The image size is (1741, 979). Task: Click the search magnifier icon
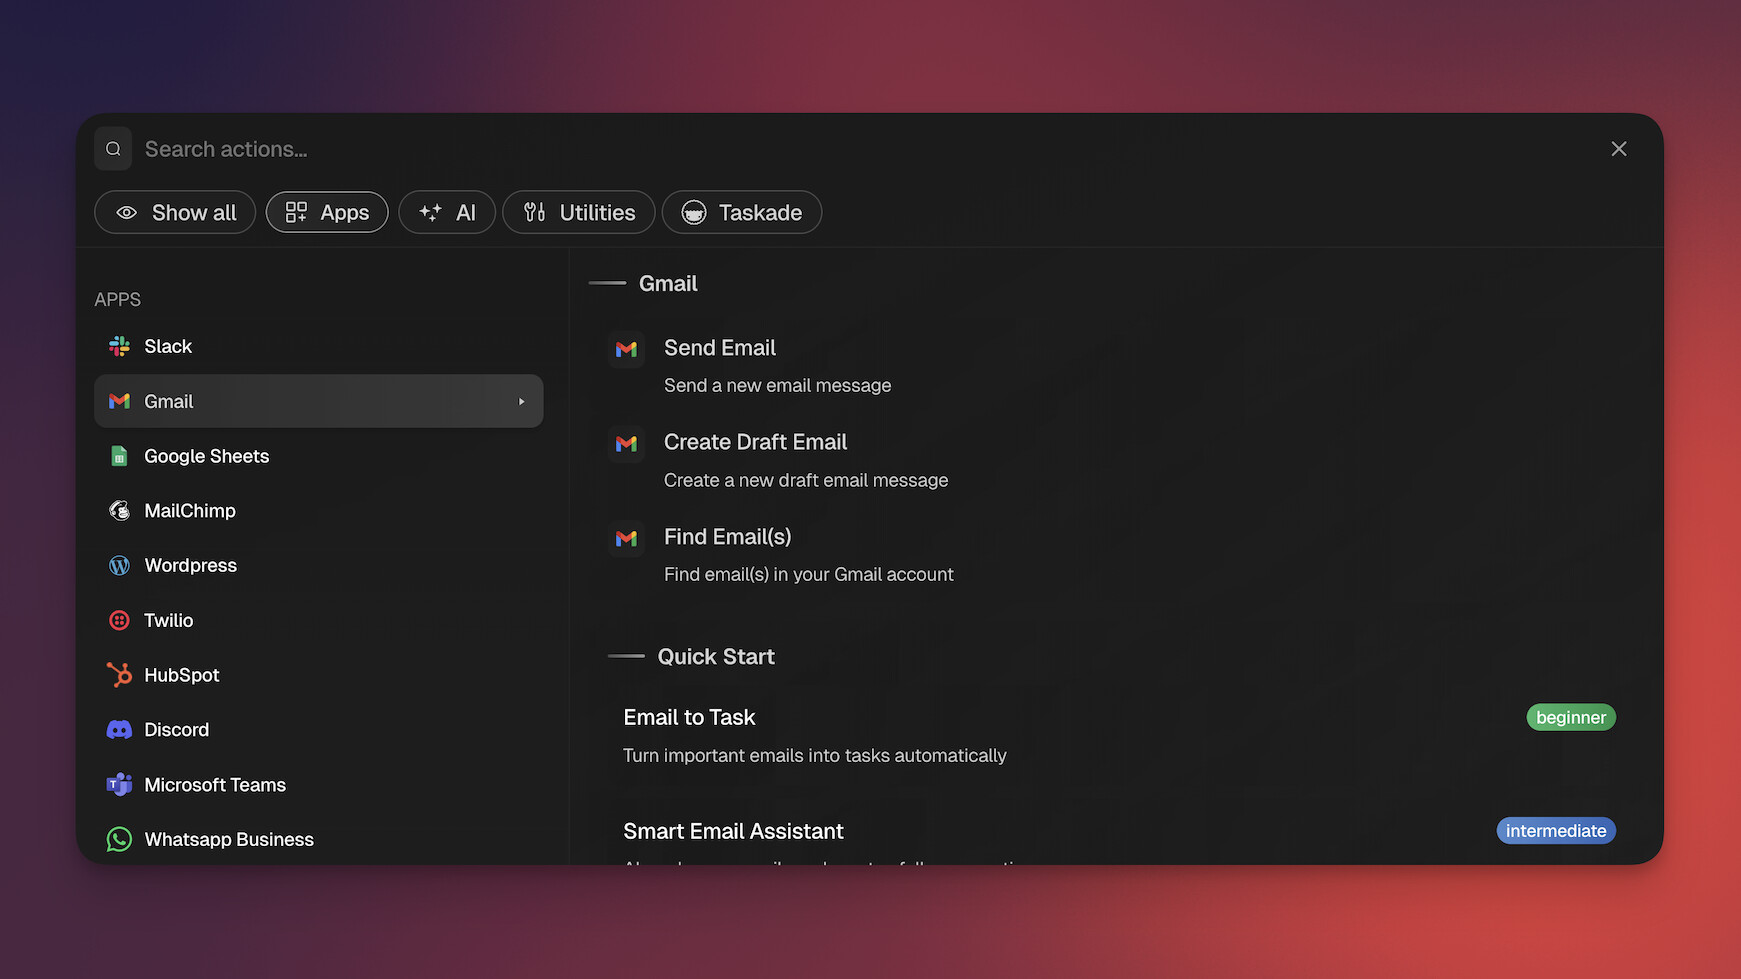point(113,148)
